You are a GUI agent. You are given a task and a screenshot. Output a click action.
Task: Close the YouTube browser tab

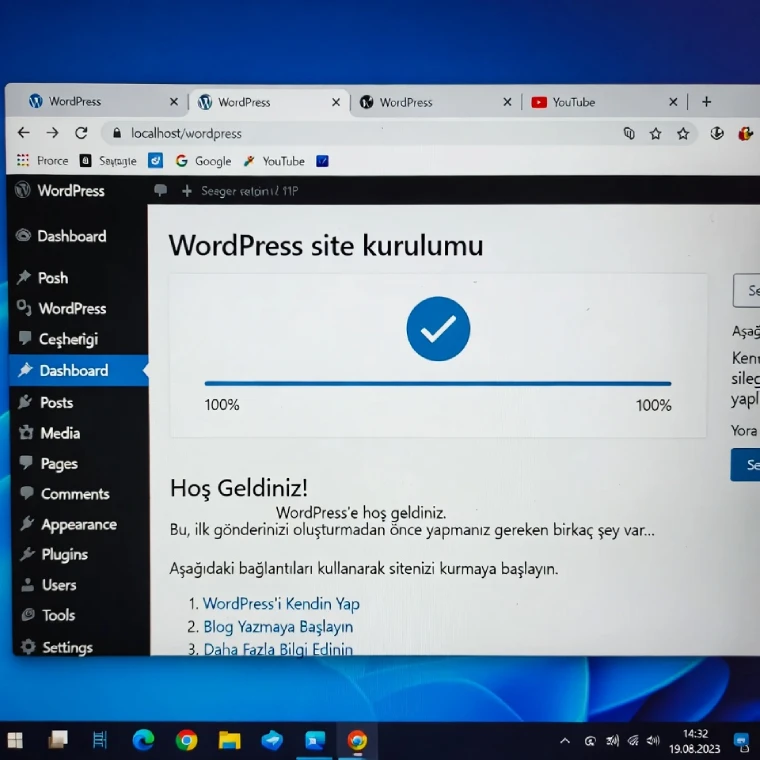pyautogui.click(x=673, y=102)
